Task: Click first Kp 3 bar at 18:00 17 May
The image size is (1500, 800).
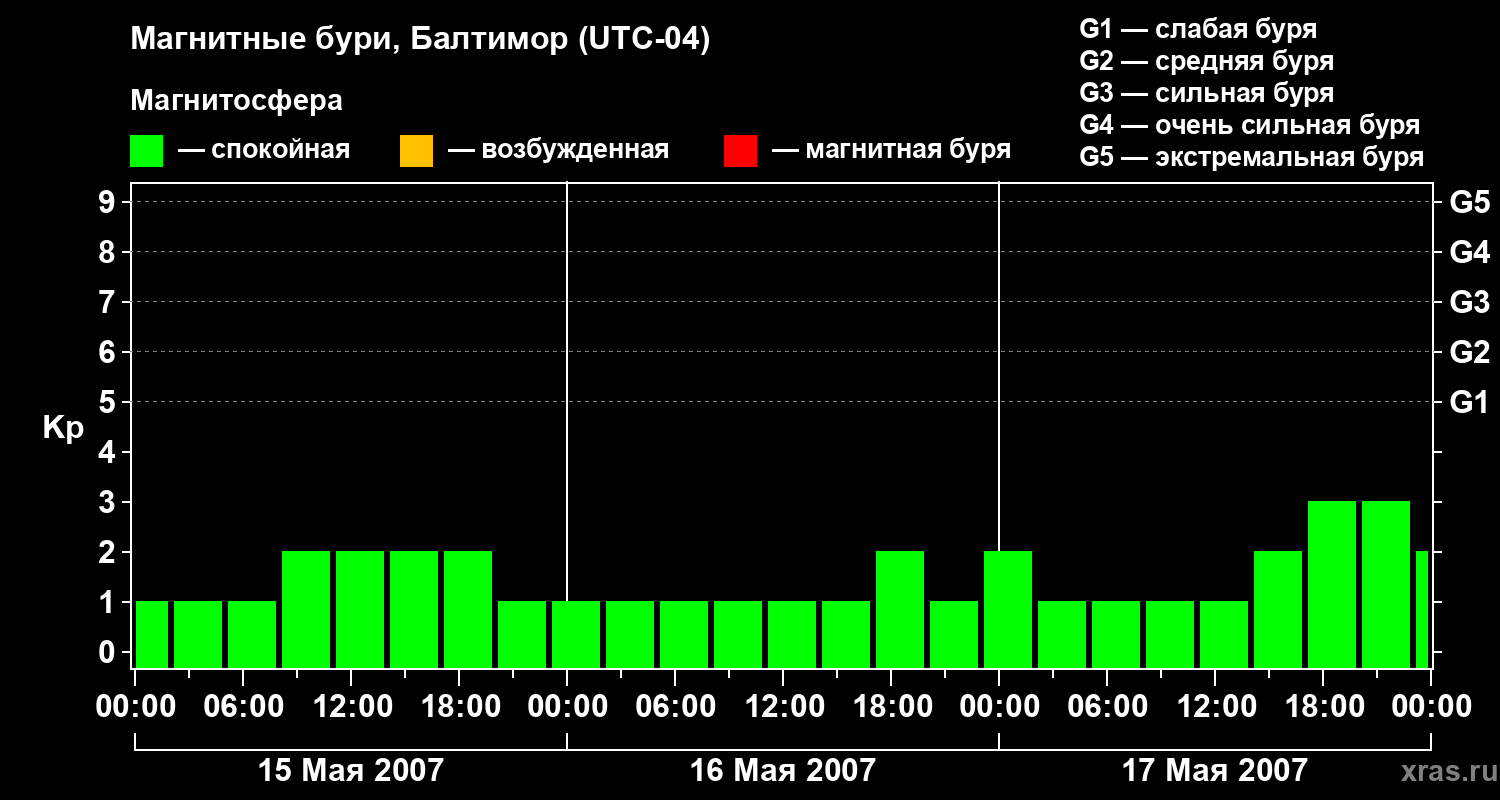Action: point(1332,584)
